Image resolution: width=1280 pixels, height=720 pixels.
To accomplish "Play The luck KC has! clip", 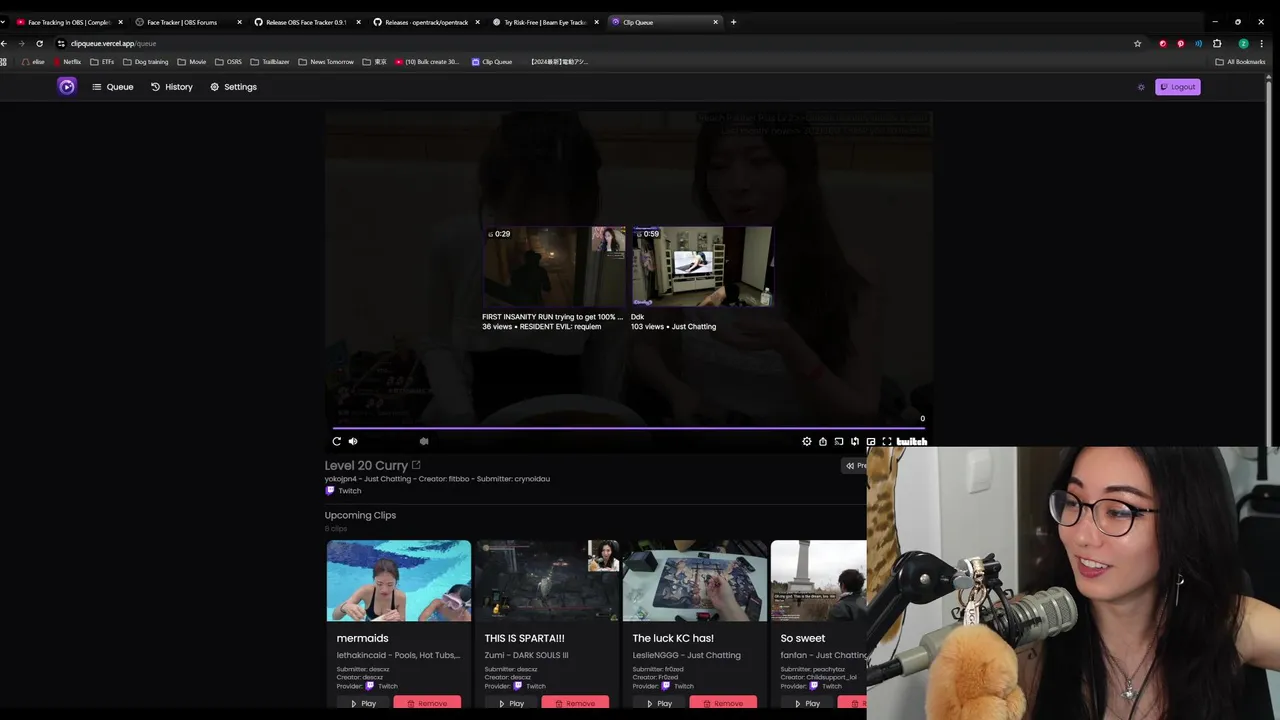I will (659, 703).
